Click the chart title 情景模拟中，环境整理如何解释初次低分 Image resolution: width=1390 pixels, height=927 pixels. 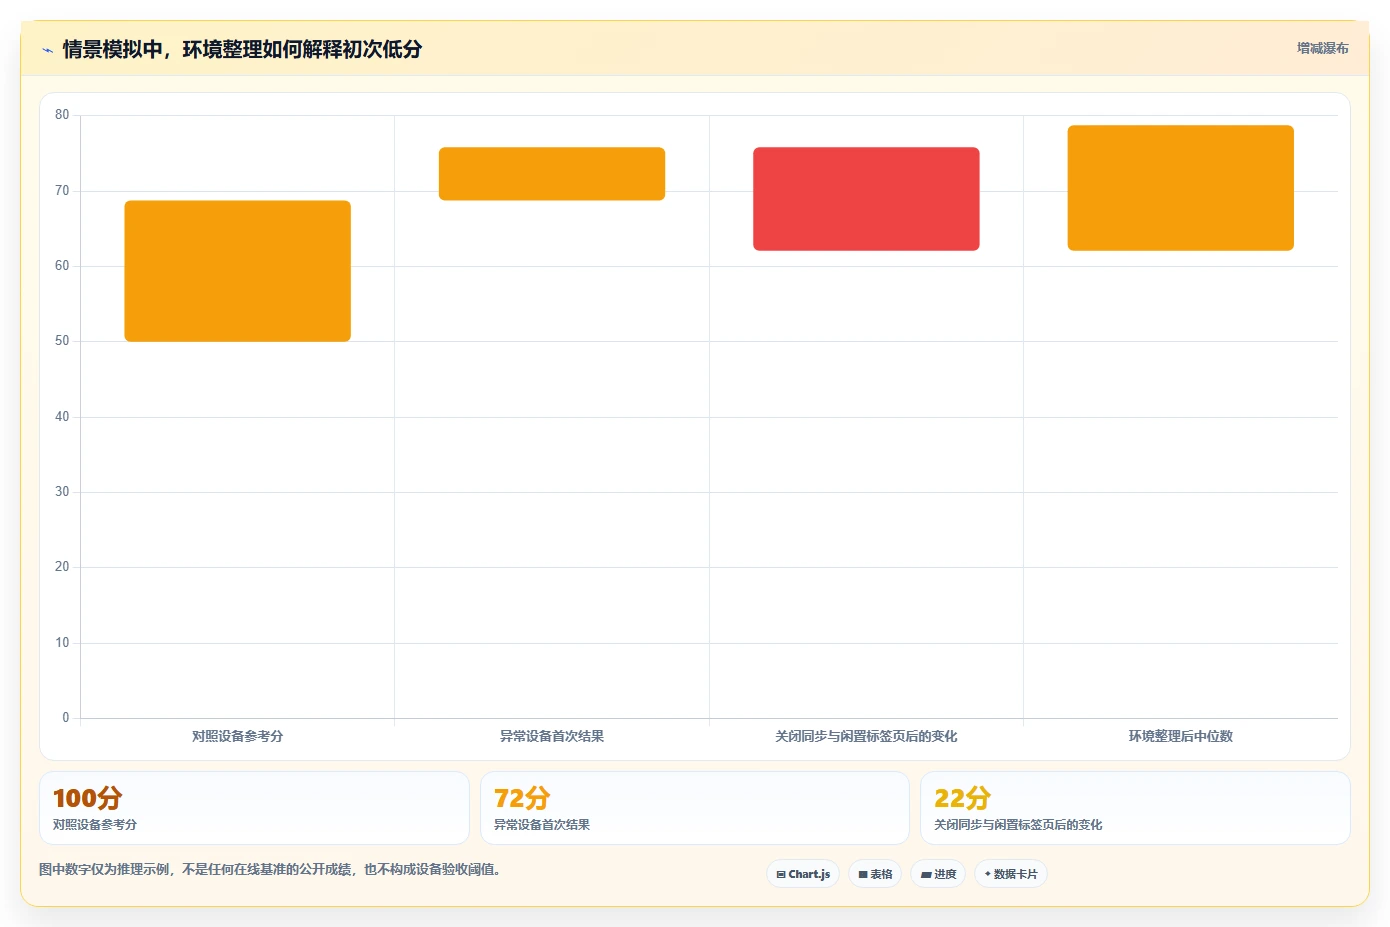coord(242,49)
